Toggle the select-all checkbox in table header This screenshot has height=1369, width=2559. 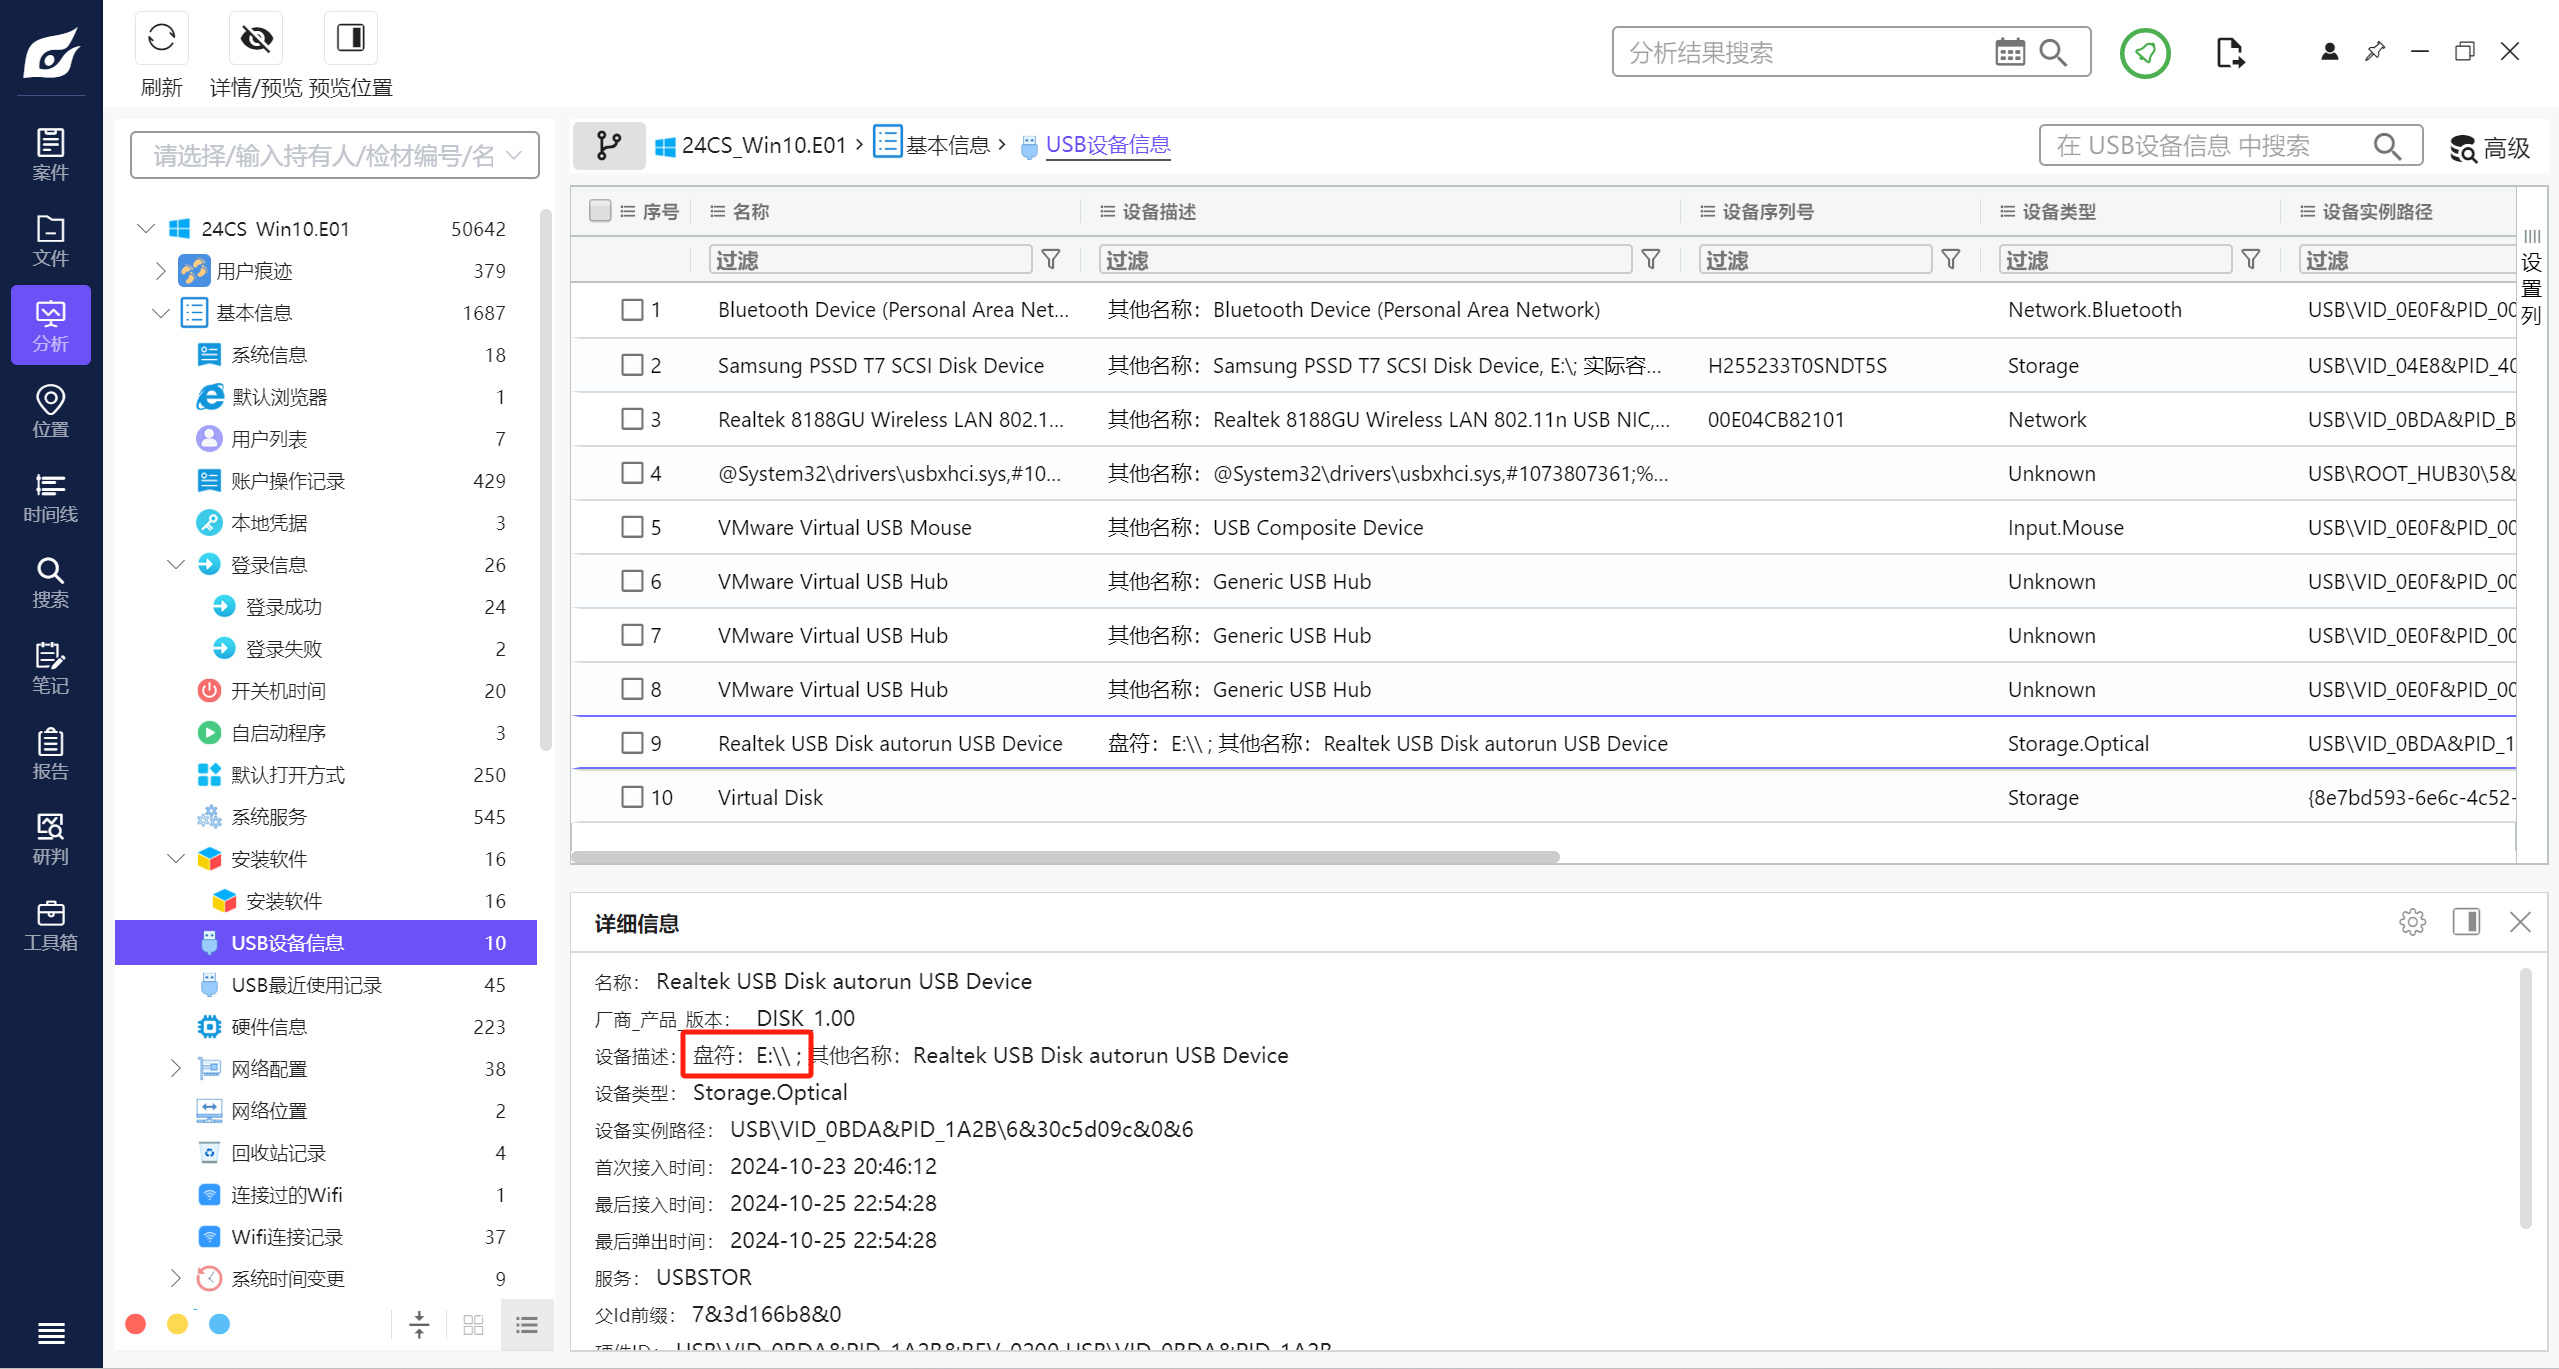(x=600, y=211)
